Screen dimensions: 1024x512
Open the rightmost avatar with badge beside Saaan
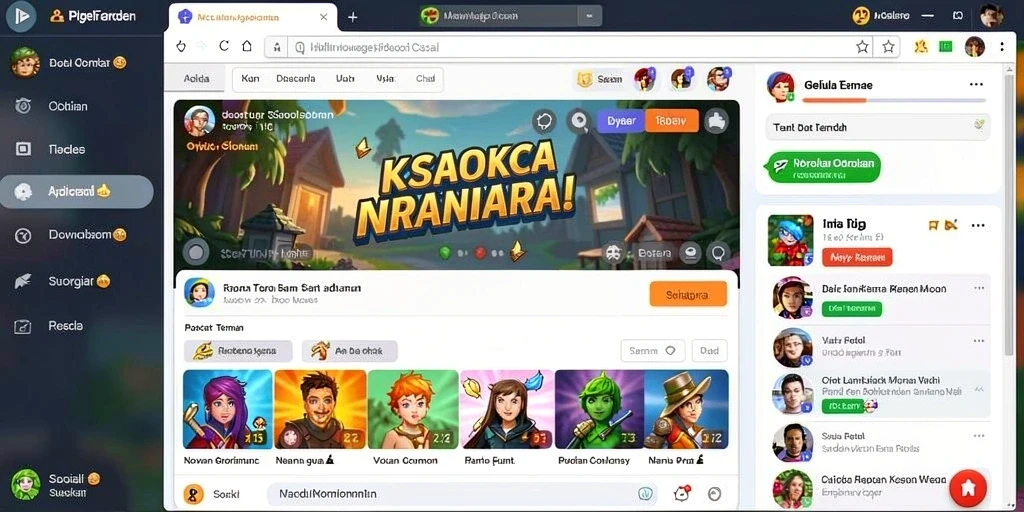point(718,79)
